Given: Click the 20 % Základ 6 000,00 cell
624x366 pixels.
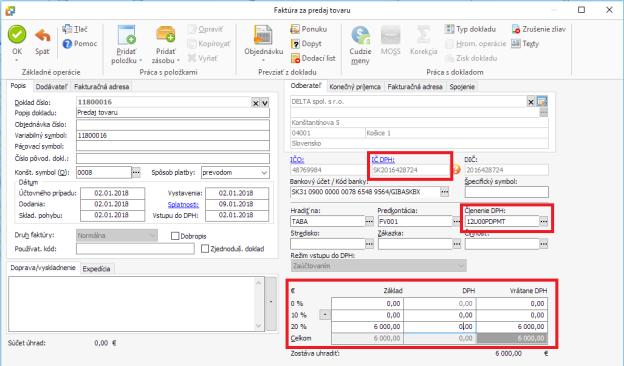Looking at the screenshot, I should (x=367, y=327).
